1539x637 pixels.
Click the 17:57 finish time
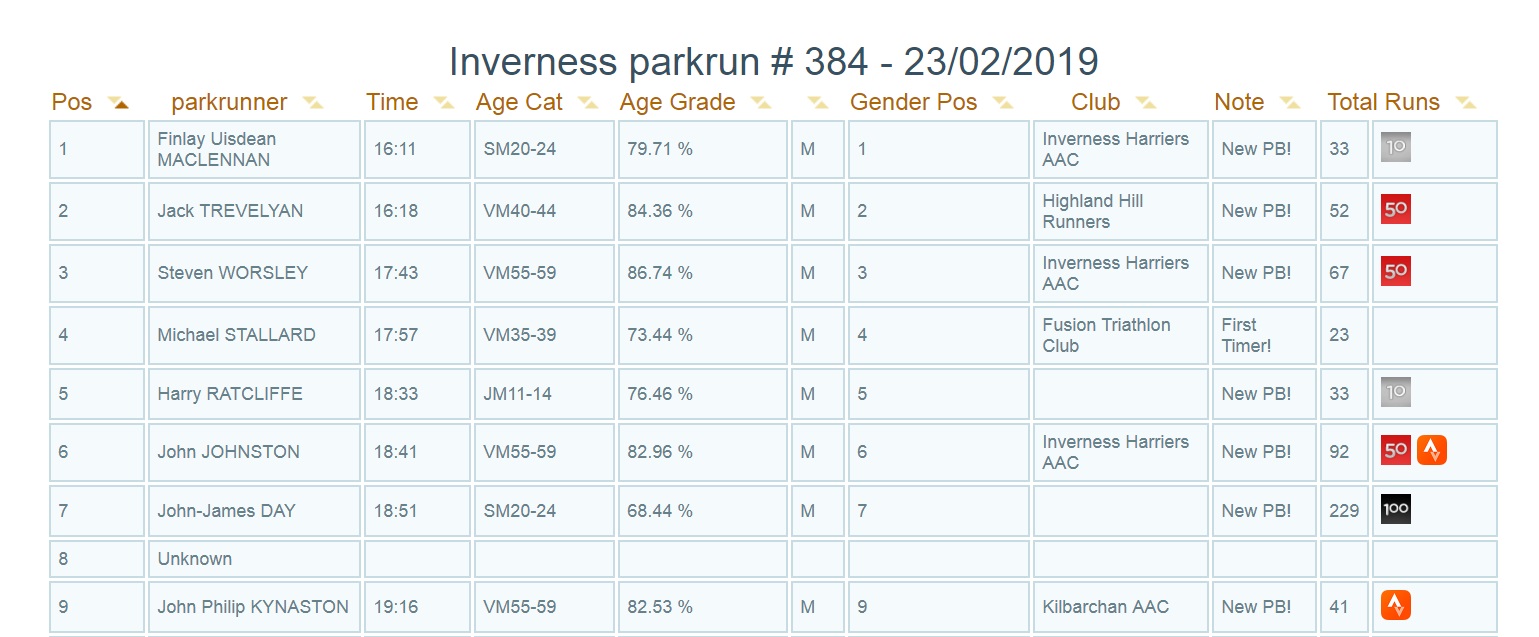[x=396, y=335]
